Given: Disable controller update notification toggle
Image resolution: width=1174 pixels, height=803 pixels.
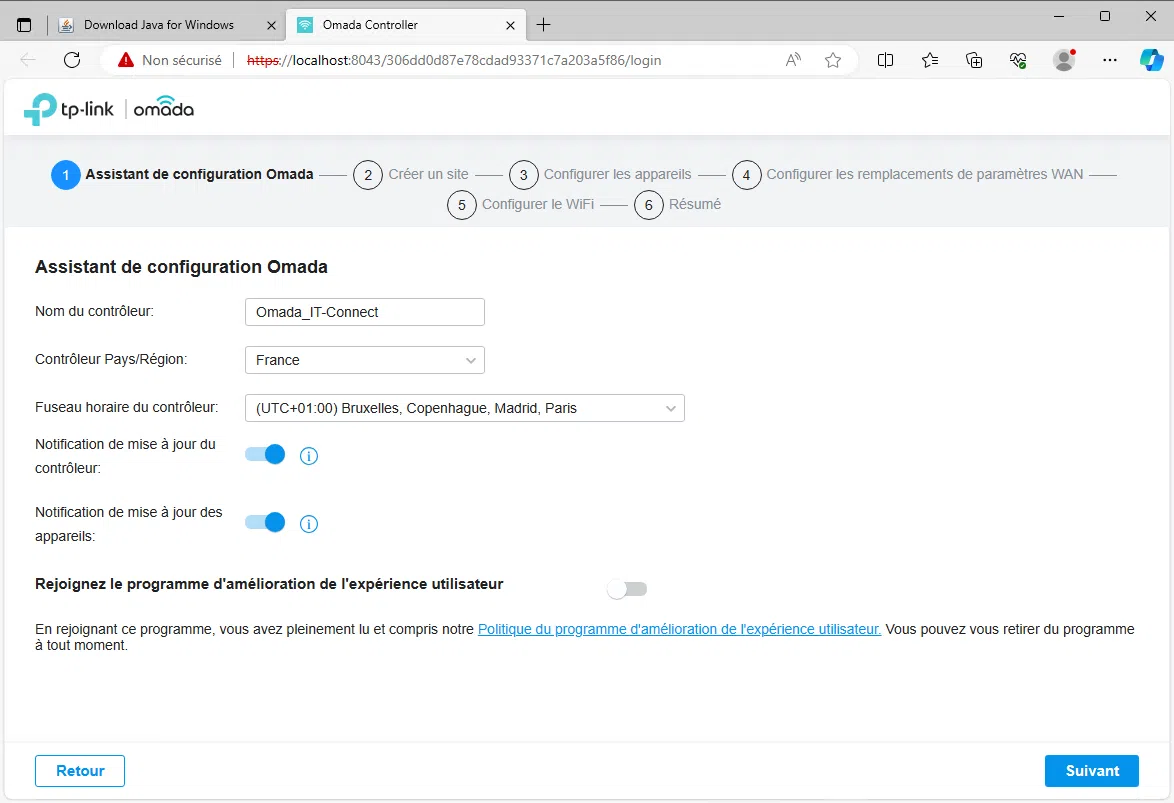Looking at the screenshot, I should point(266,455).
